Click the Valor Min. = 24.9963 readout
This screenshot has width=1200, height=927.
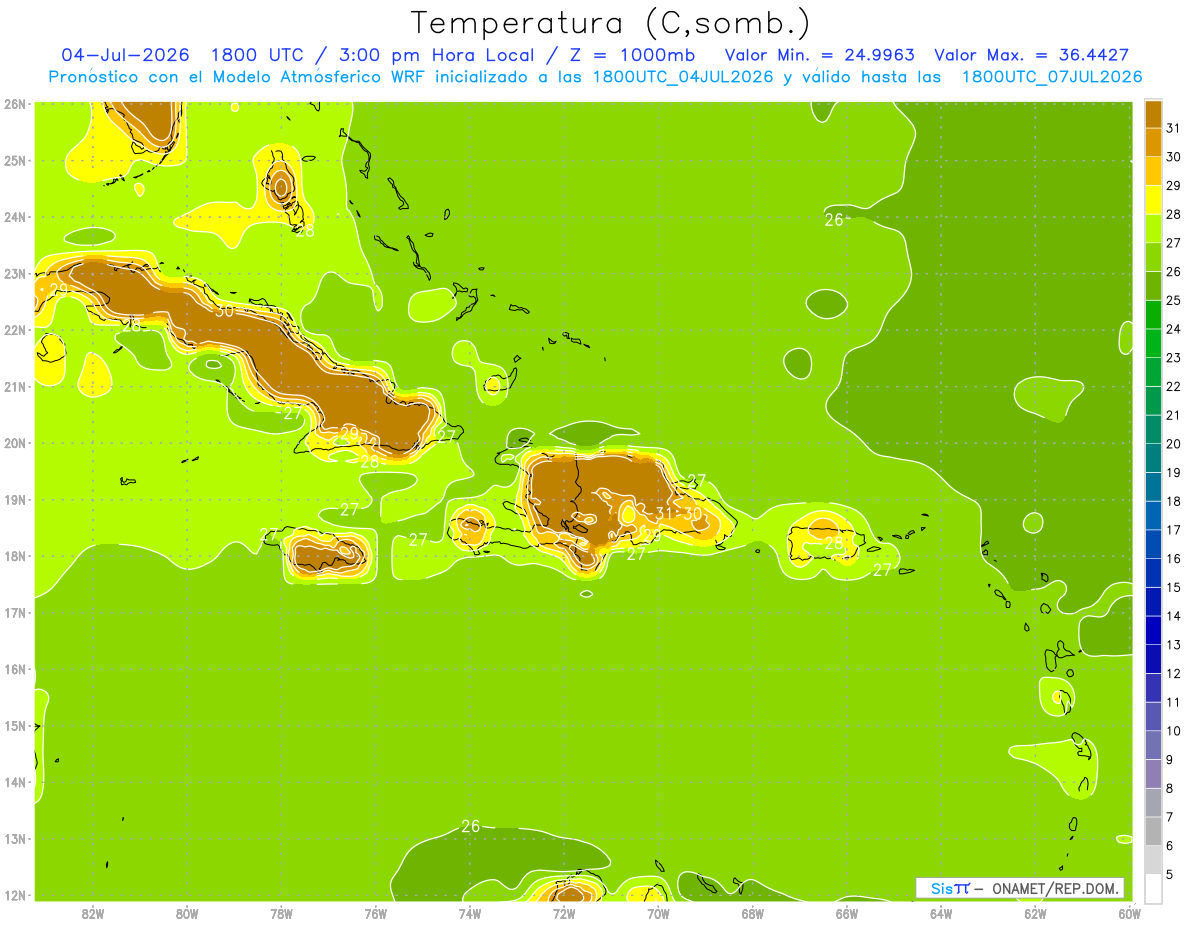(818, 55)
